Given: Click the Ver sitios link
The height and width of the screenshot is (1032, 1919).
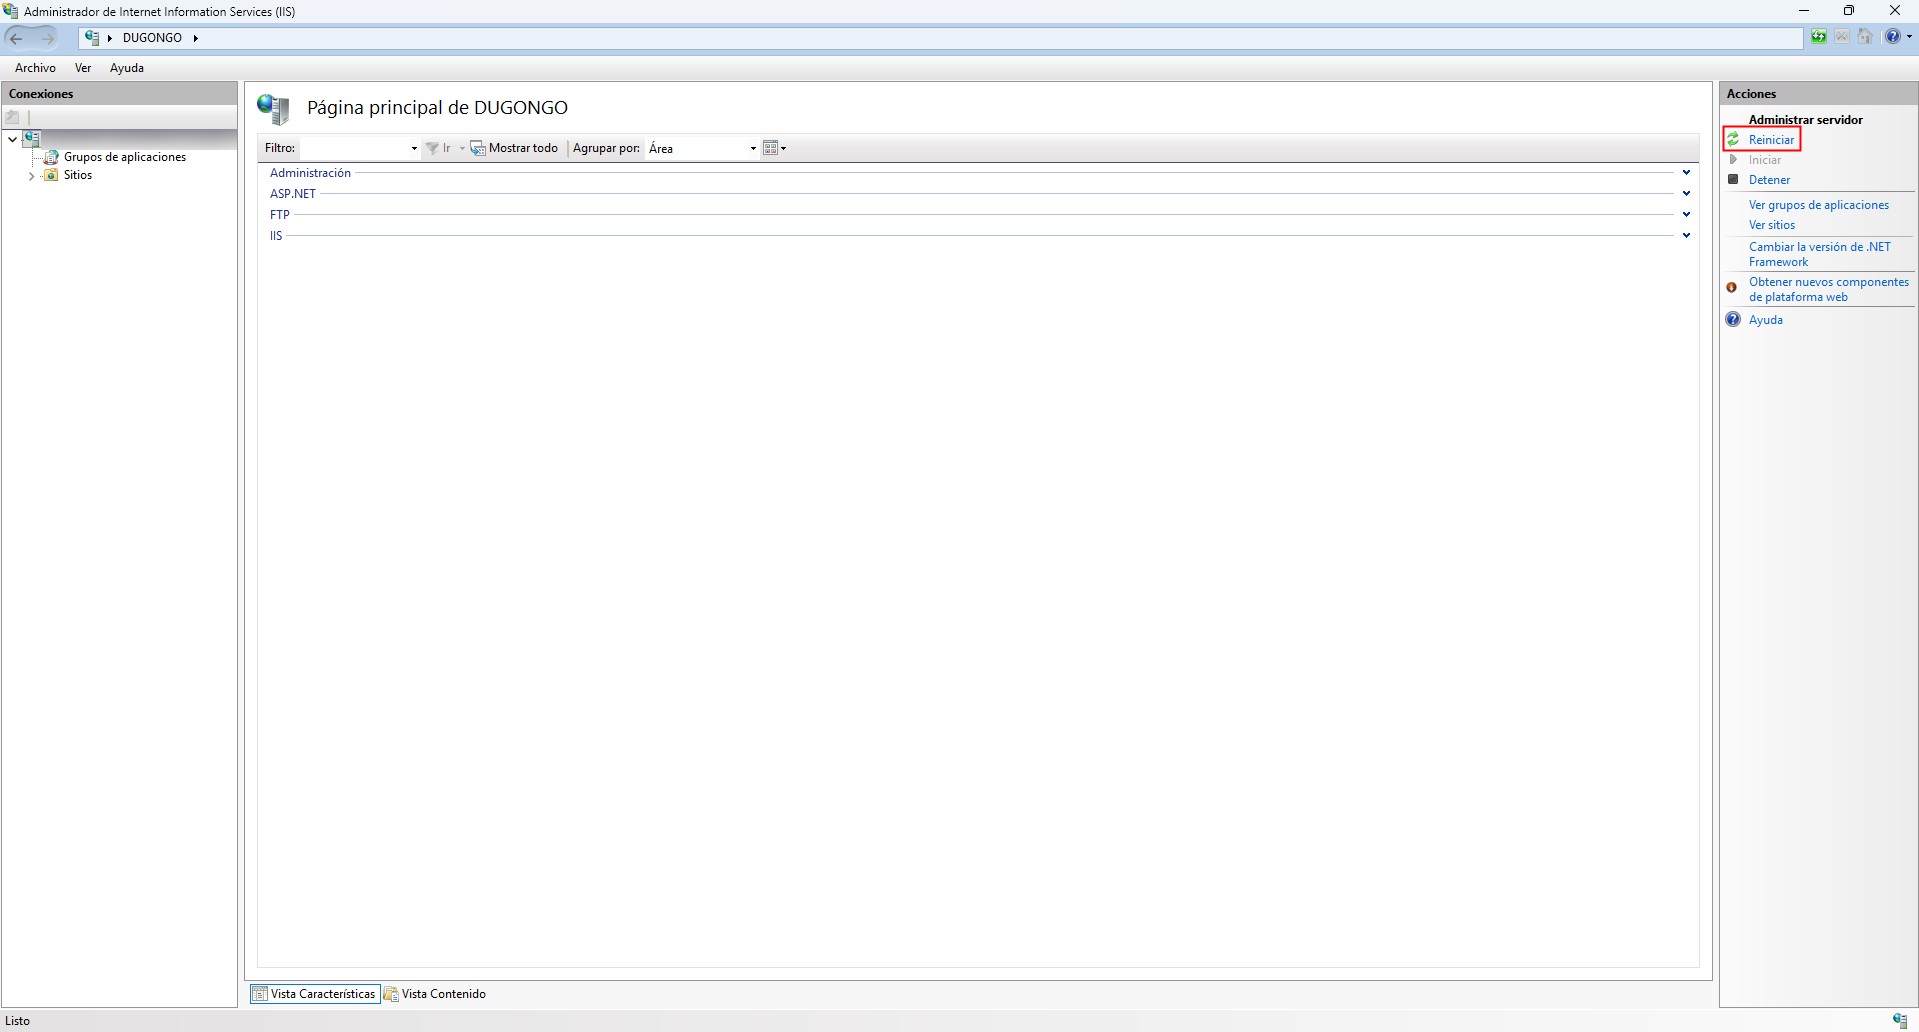Looking at the screenshot, I should (1771, 225).
